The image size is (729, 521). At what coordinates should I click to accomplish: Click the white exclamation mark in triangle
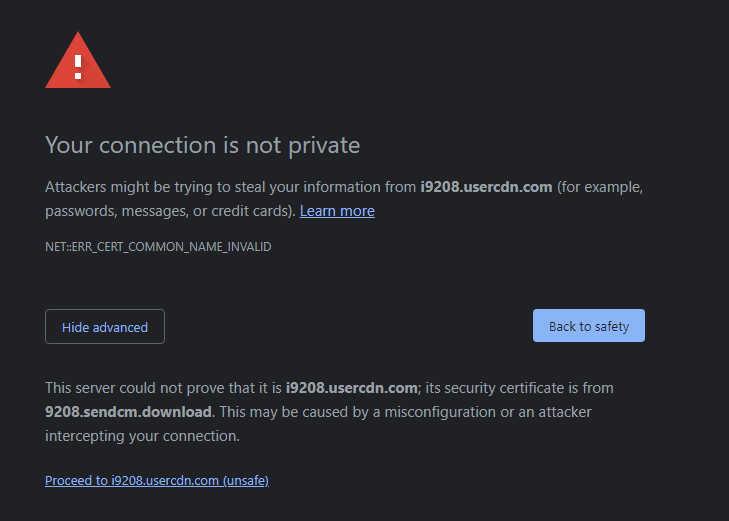78,66
